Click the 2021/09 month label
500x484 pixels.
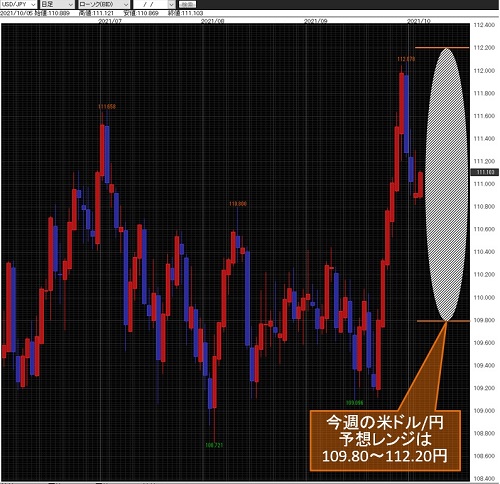point(316,21)
